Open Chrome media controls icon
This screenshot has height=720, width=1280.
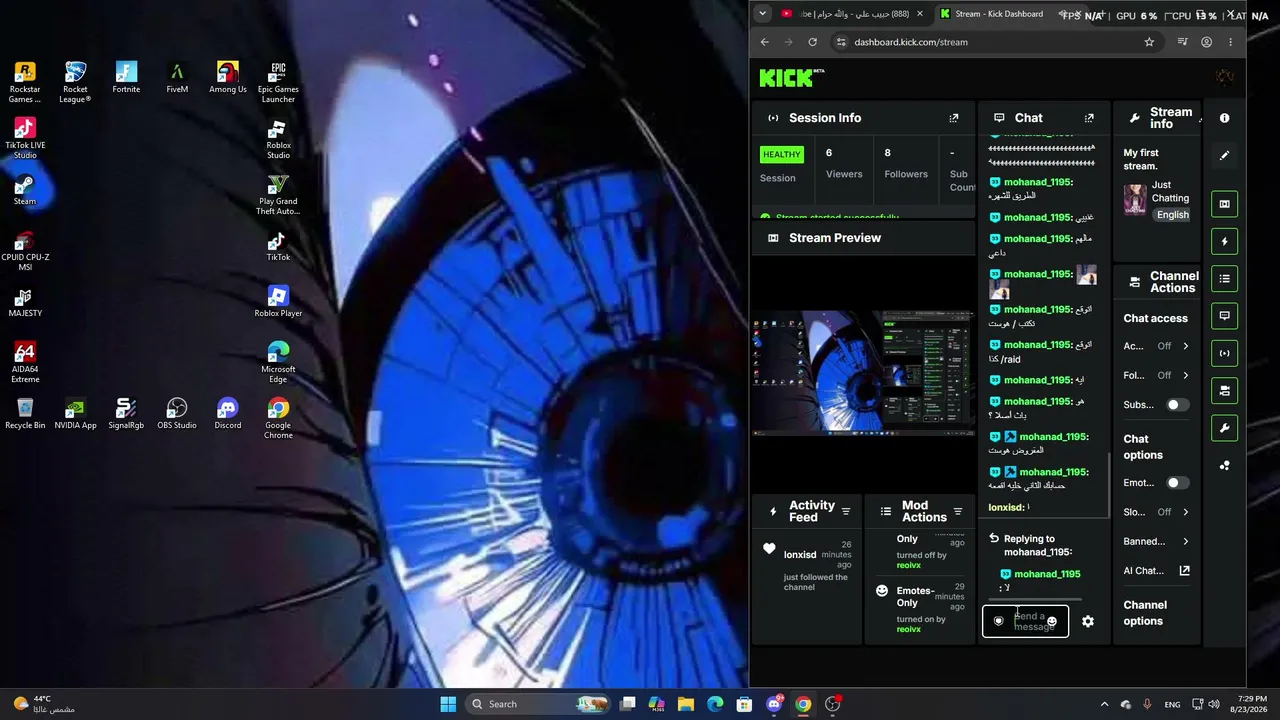(1182, 42)
